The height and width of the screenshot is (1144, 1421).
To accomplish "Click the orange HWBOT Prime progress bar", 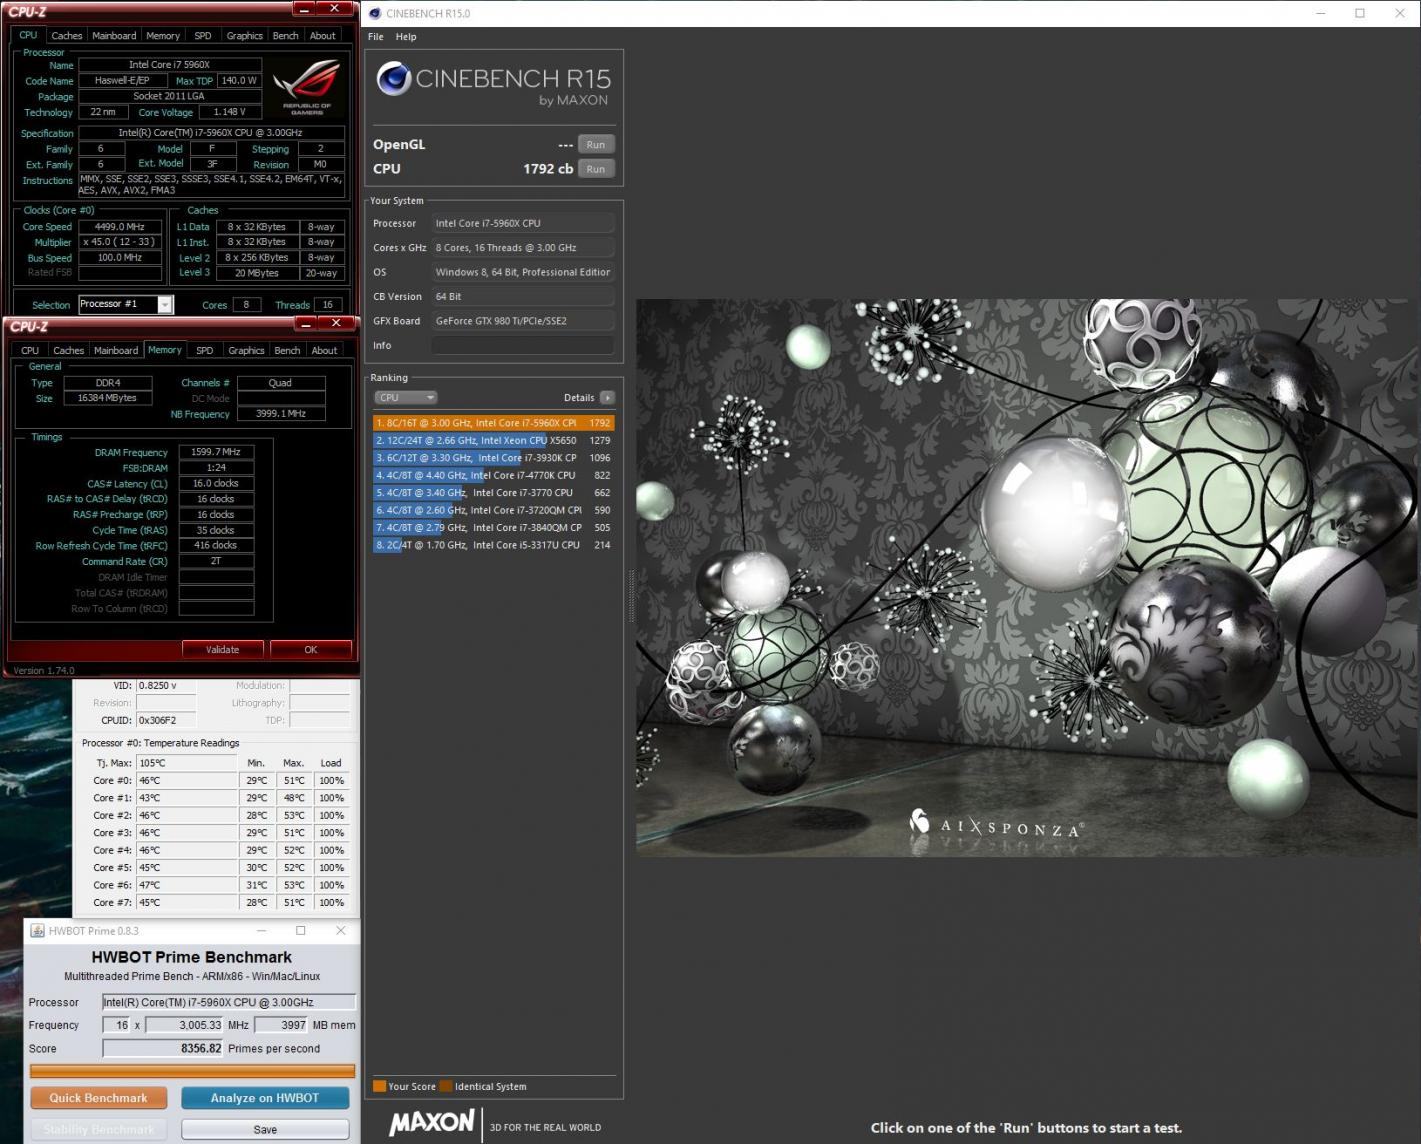I will click(x=192, y=1071).
